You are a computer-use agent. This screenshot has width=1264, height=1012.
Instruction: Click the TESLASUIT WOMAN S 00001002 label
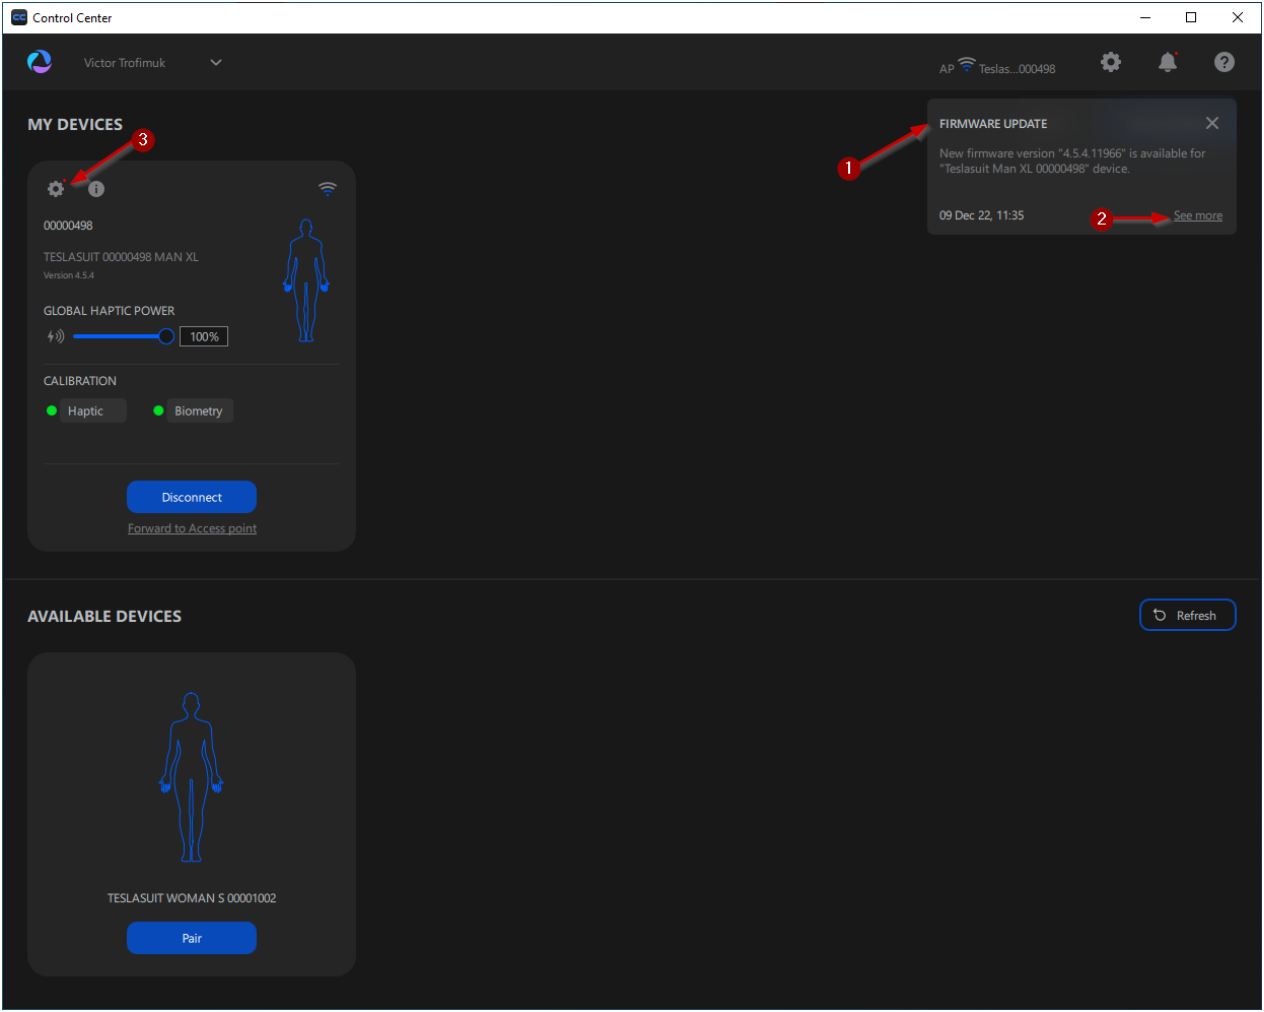point(192,898)
